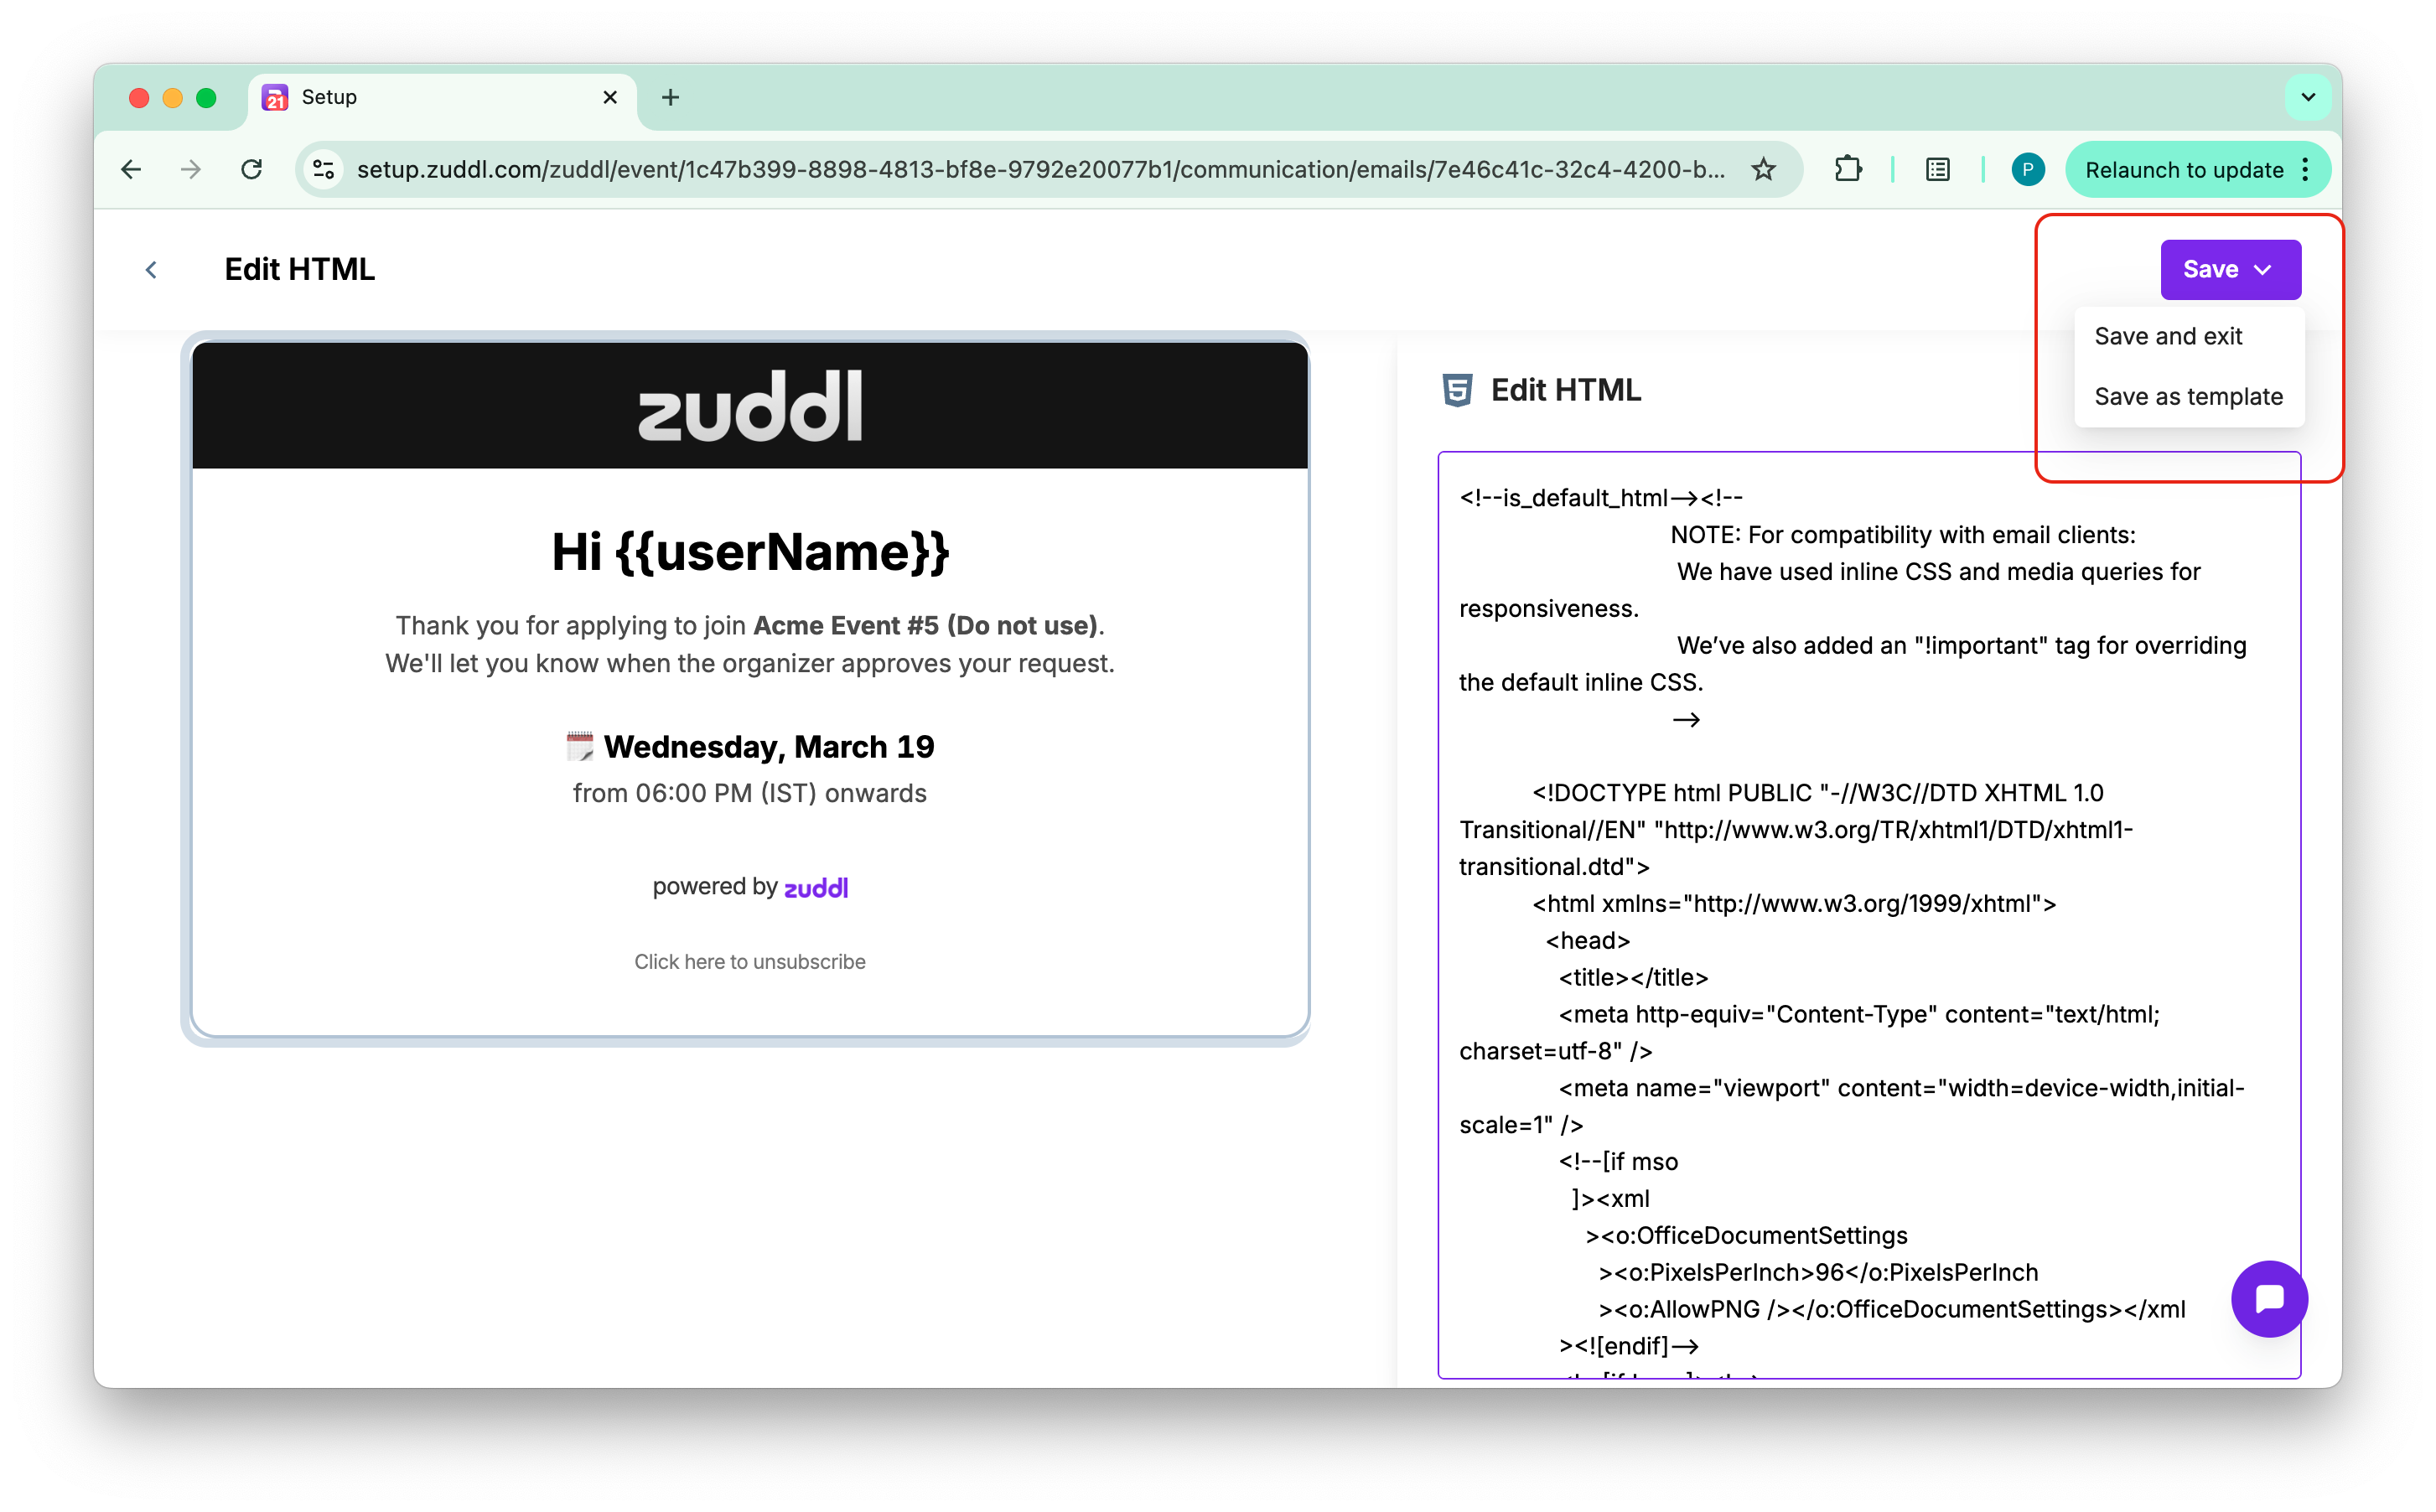Click the HTML5 shield icon

coord(1457,390)
